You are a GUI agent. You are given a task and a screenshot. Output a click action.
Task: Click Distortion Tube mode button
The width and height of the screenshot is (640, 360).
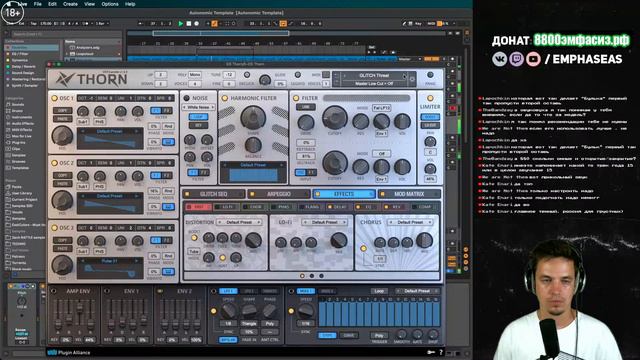(193, 251)
